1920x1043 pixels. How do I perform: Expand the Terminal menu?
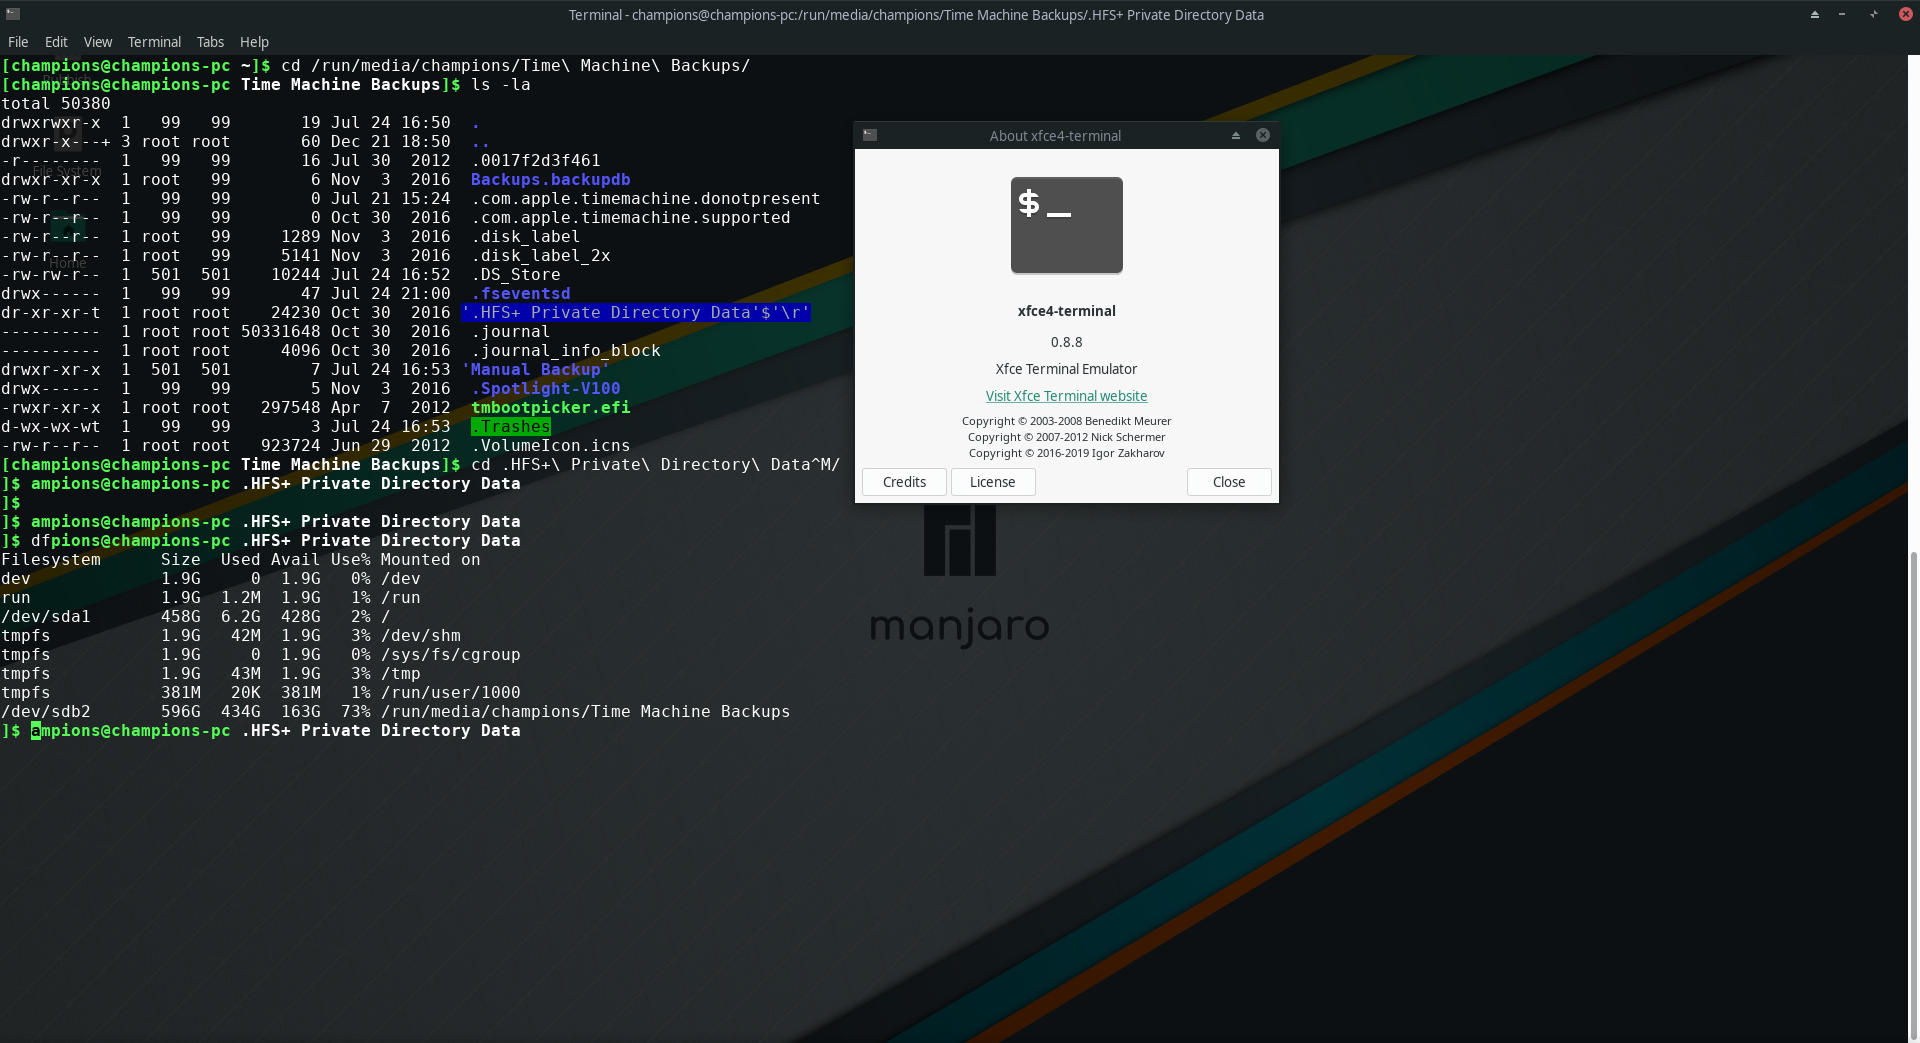coord(154,42)
